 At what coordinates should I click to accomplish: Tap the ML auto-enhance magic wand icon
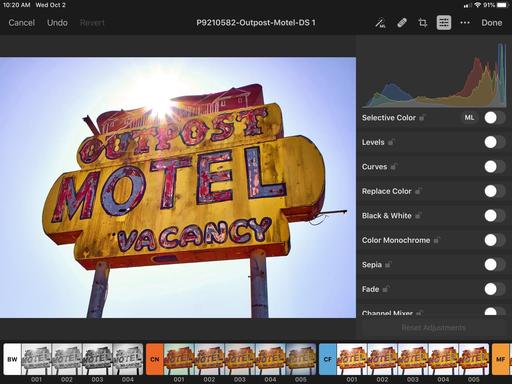point(380,23)
